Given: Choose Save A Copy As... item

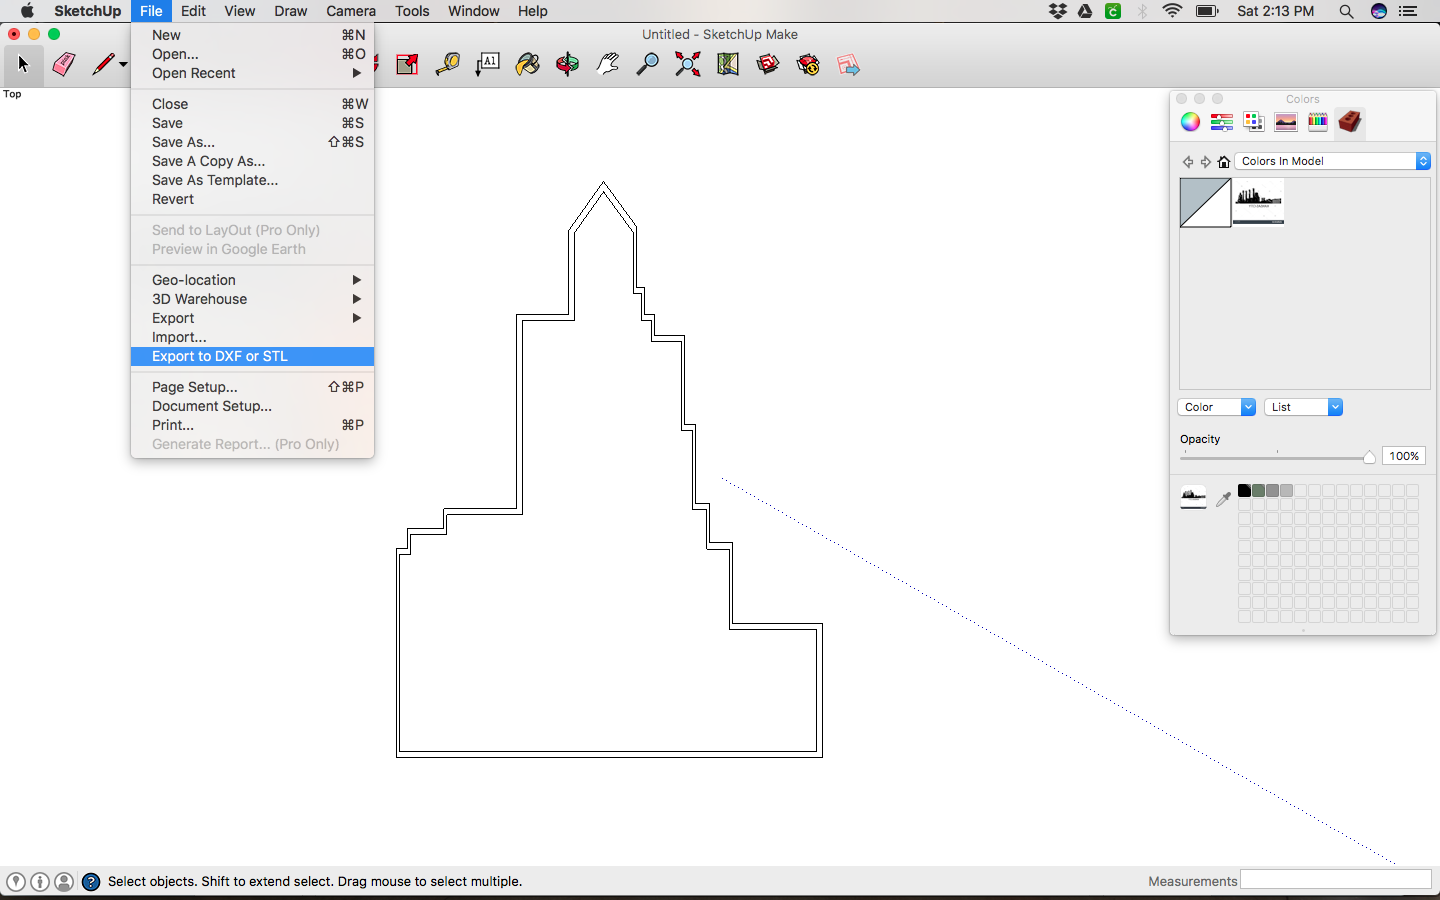Looking at the screenshot, I should pos(252,161).
